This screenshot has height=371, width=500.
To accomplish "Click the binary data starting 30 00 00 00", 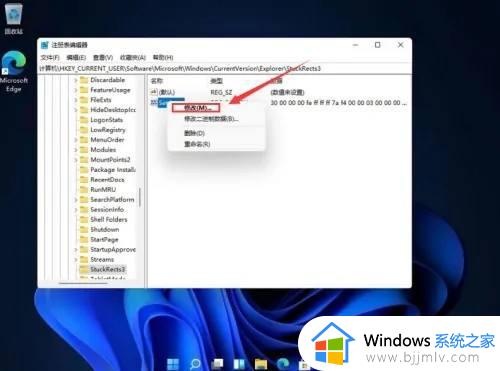I will [339, 103].
